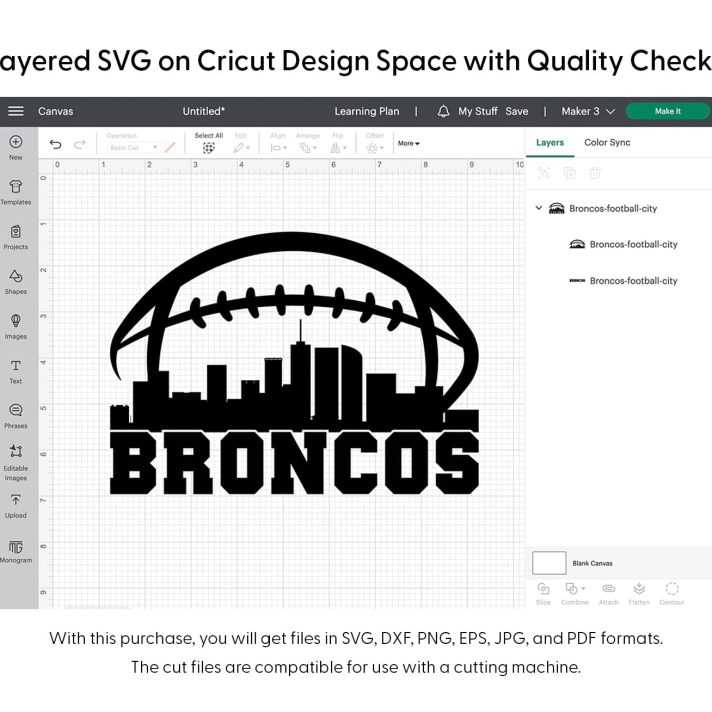Click the Blank Canvas swatch
This screenshot has height=712, width=712.
[x=549, y=563]
